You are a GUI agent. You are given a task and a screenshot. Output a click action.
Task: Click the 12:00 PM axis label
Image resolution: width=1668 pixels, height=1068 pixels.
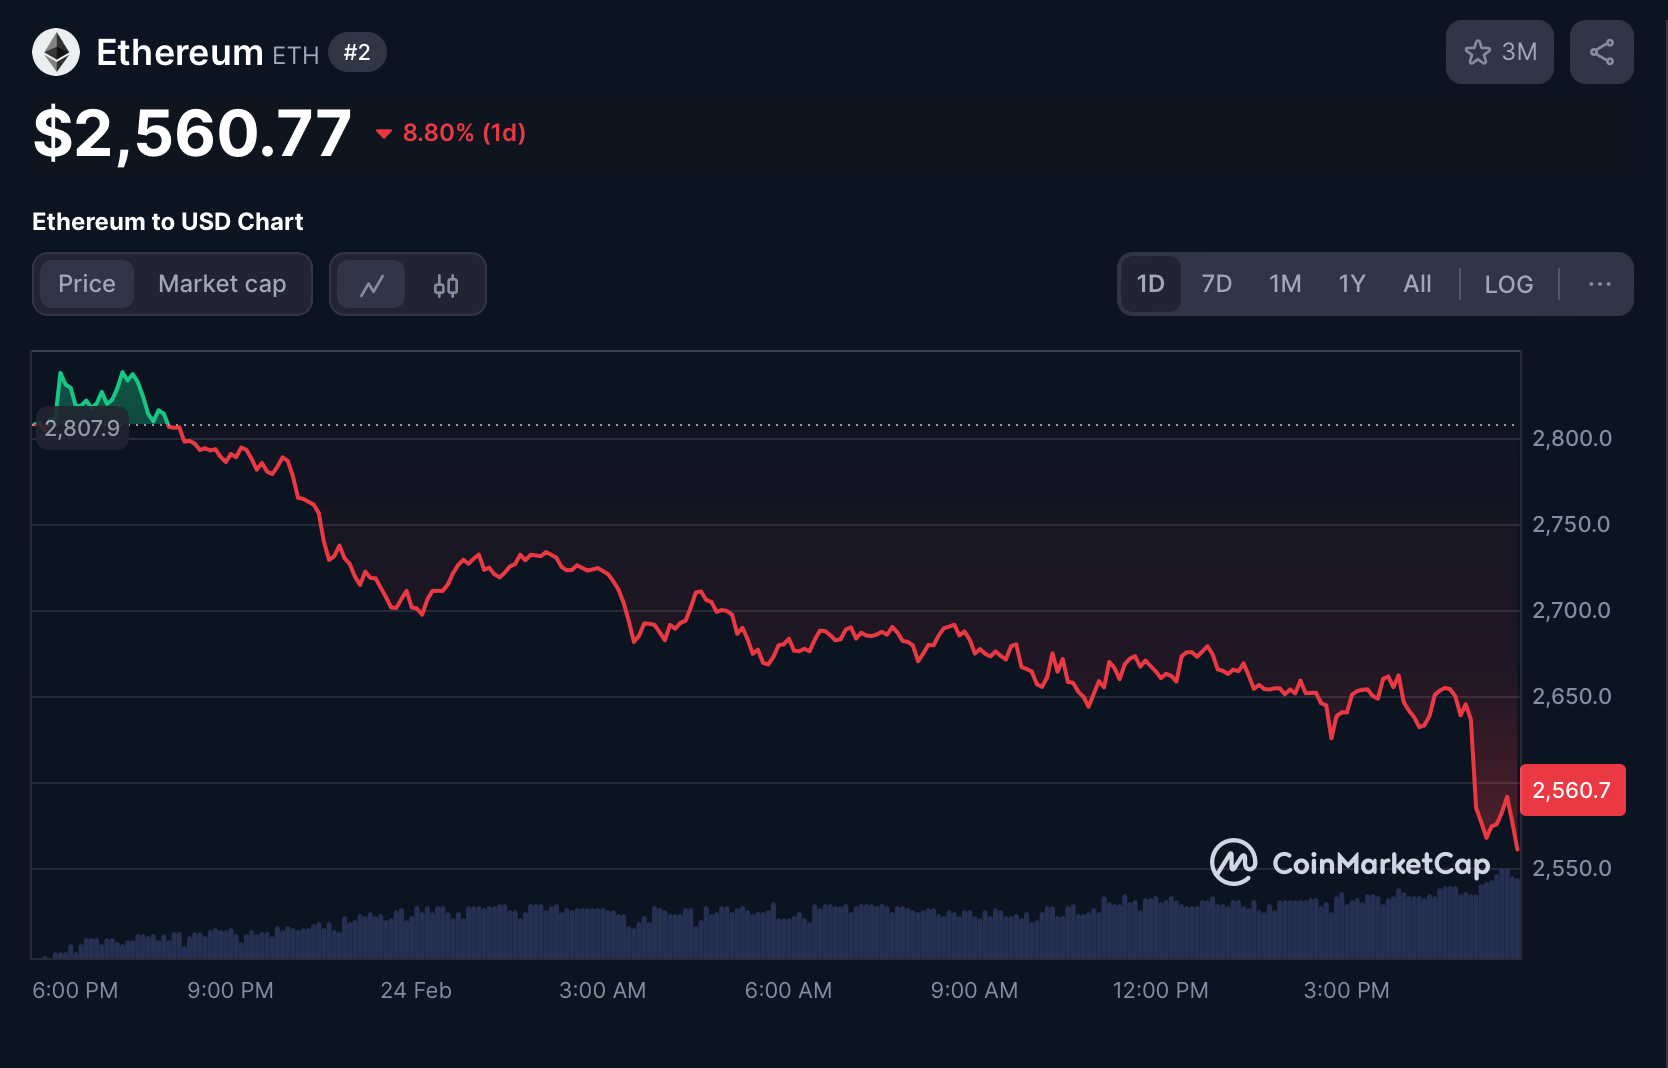(x=1160, y=990)
